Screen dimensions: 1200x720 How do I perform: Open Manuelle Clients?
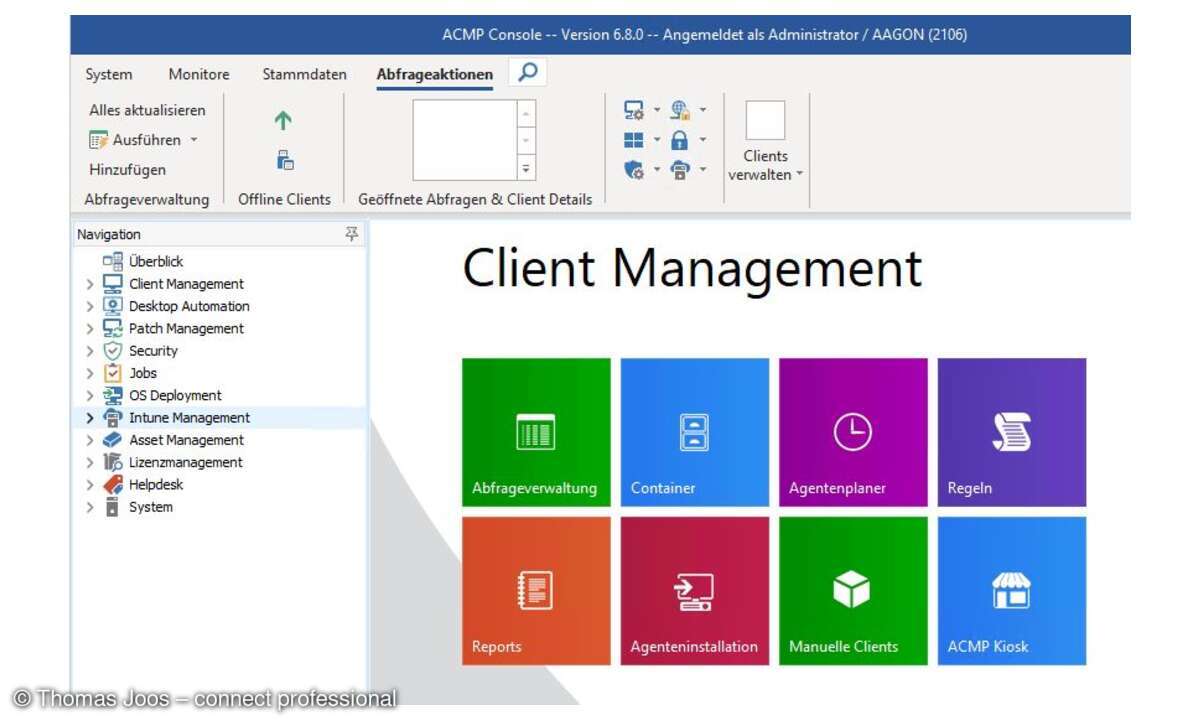click(852, 590)
